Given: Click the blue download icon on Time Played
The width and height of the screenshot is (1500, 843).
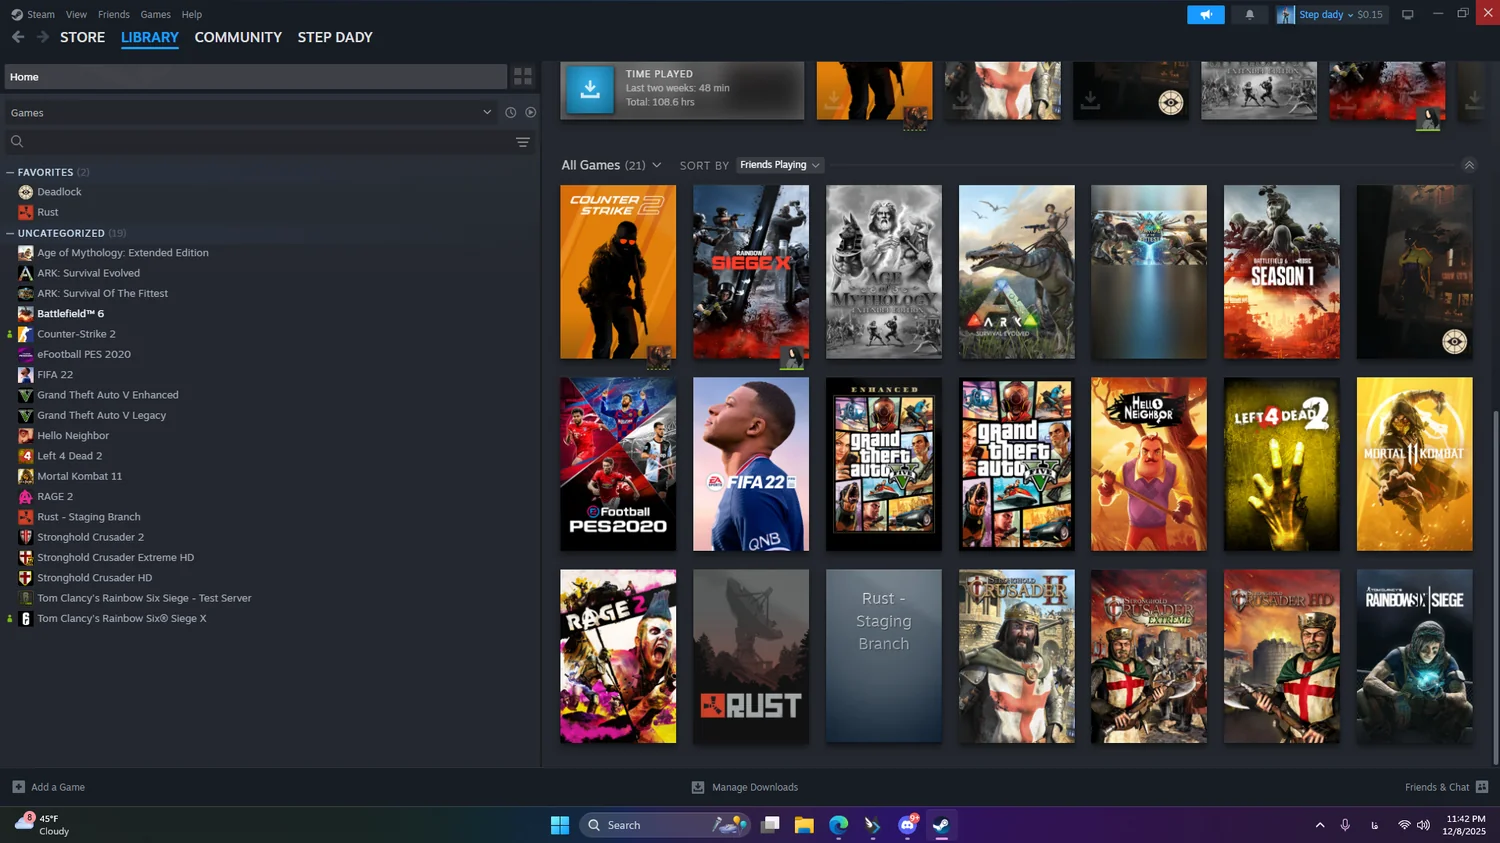Looking at the screenshot, I should (x=590, y=89).
